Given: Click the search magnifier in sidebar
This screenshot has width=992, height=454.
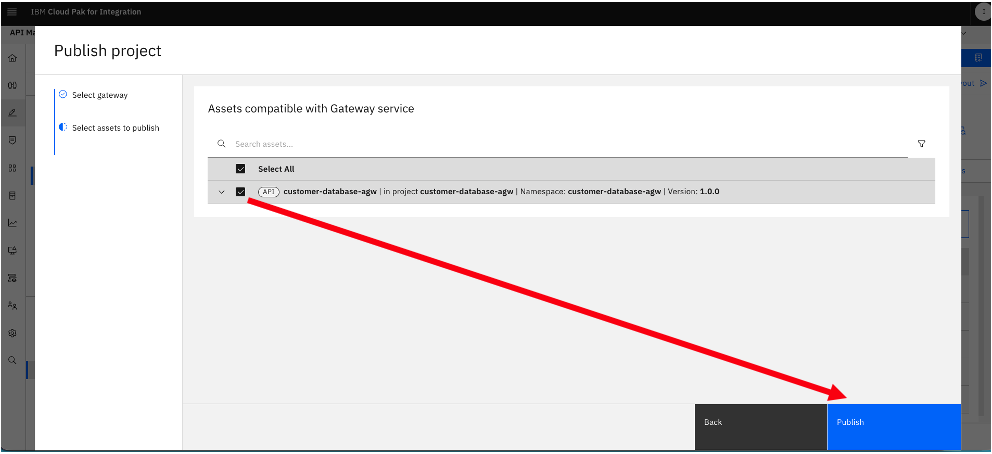Looking at the screenshot, I should pos(12,360).
